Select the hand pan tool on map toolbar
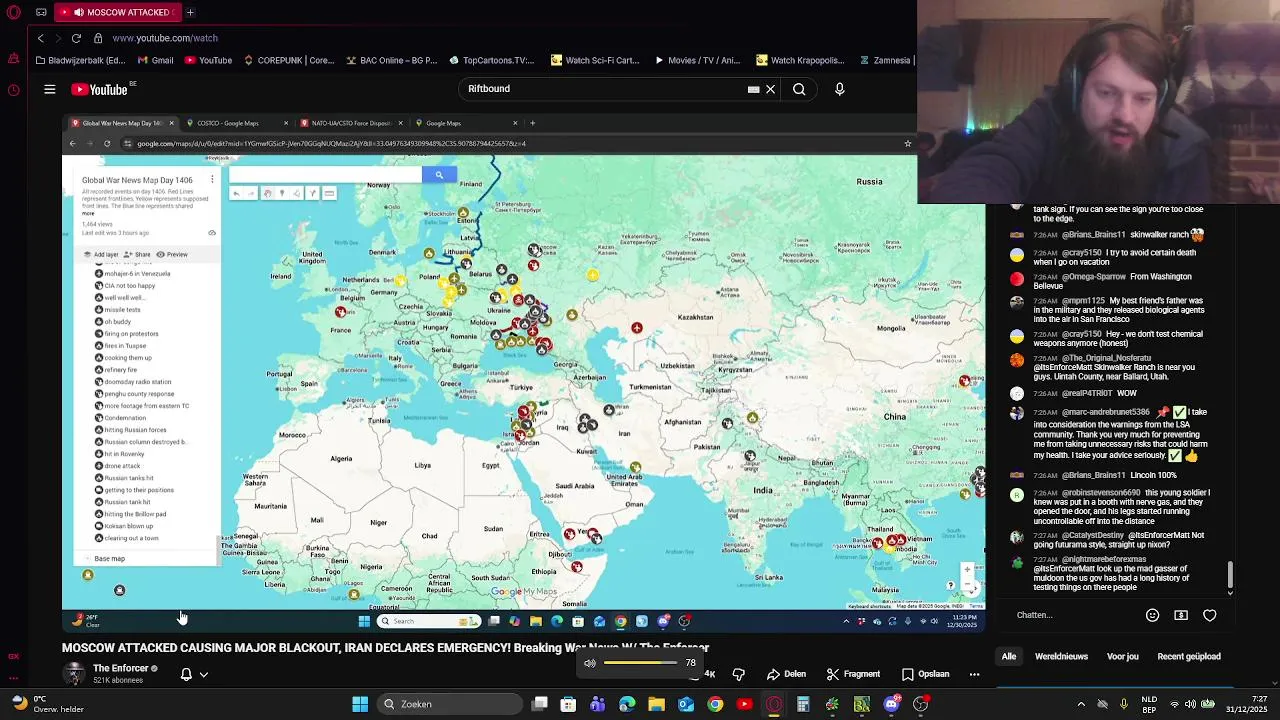 pyautogui.click(x=267, y=193)
